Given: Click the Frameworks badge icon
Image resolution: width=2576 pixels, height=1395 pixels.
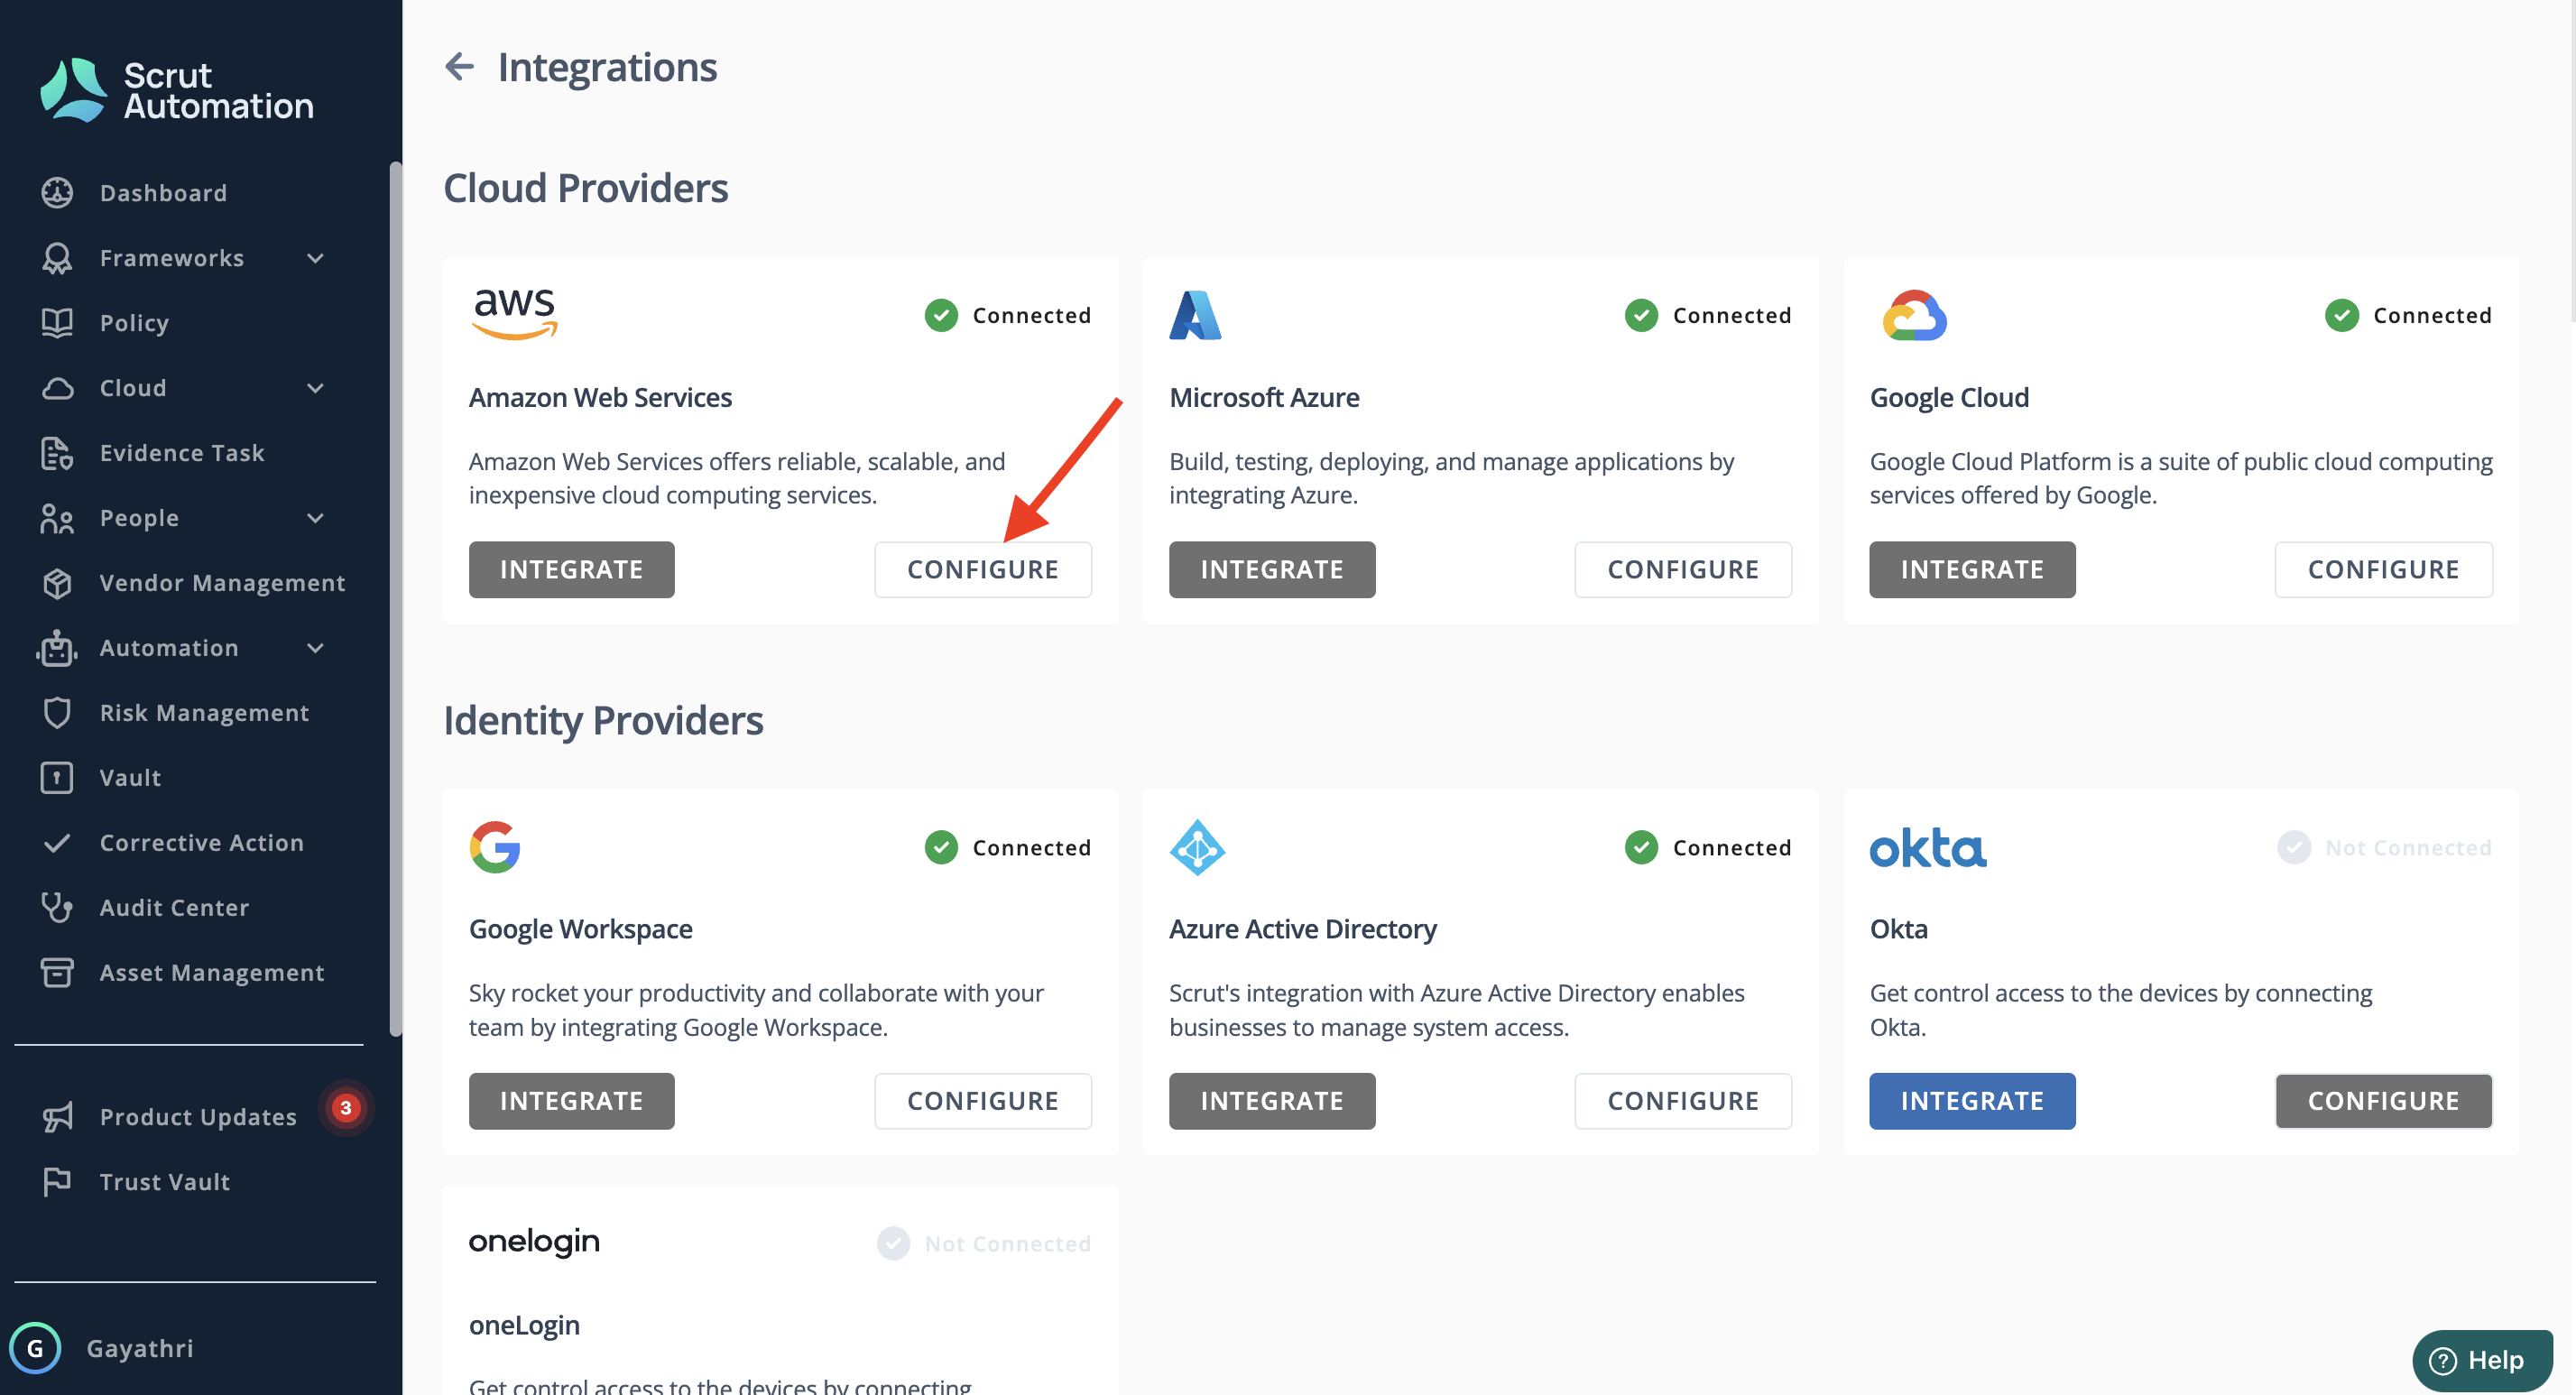Looking at the screenshot, I should tap(57, 258).
